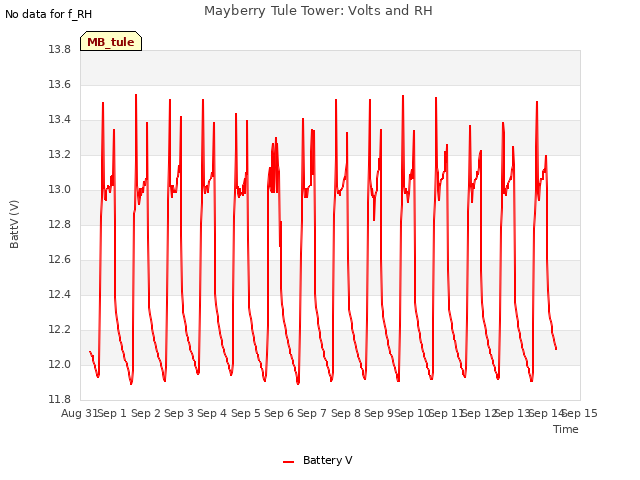This screenshot has width=640, height=480.
Task: Click the 'No data for f_RH' message
Action: 49,14
